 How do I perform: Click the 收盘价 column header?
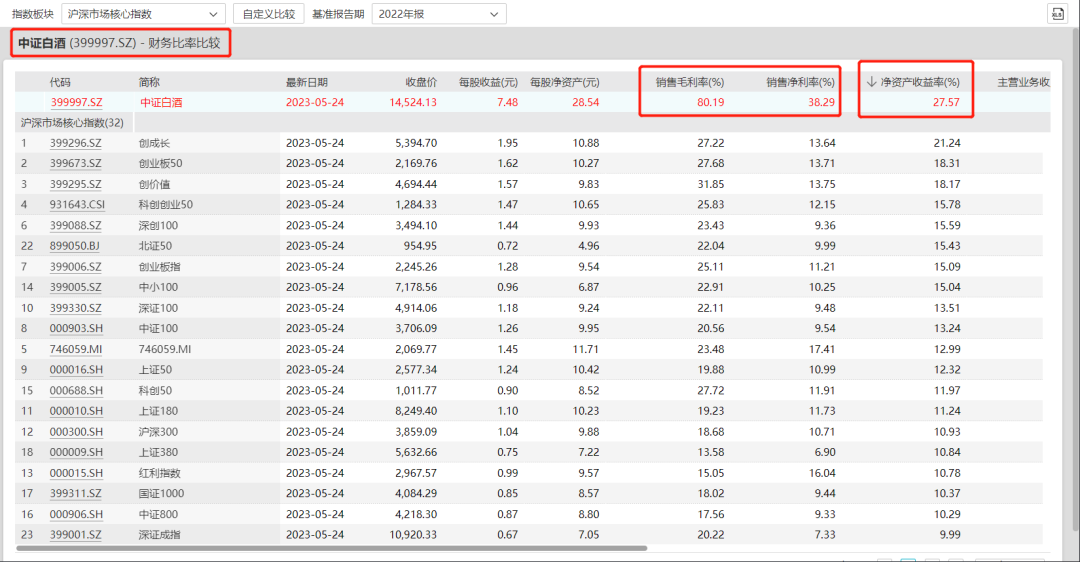(x=422, y=82)
